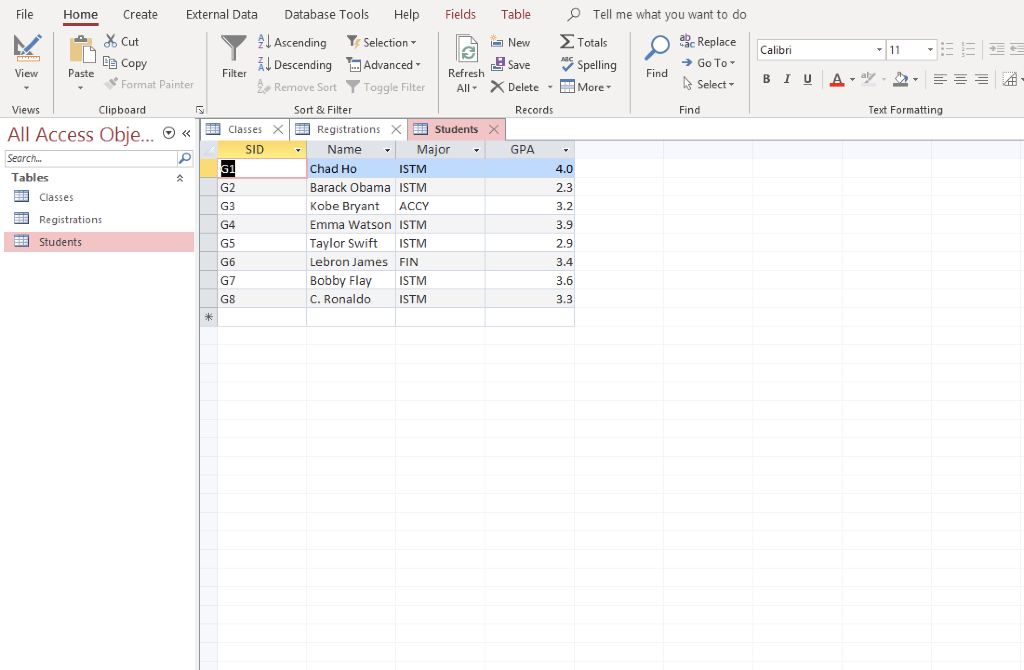Open the Create ribbon tab
This screenshot has width=1024, height=670.
tap(139, 14)
